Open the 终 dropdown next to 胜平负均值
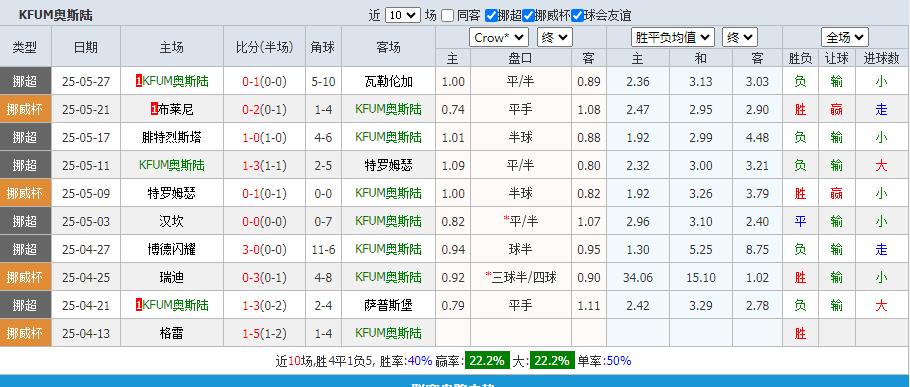This screenshot has height=387, width=910. (x=740, y=38)
